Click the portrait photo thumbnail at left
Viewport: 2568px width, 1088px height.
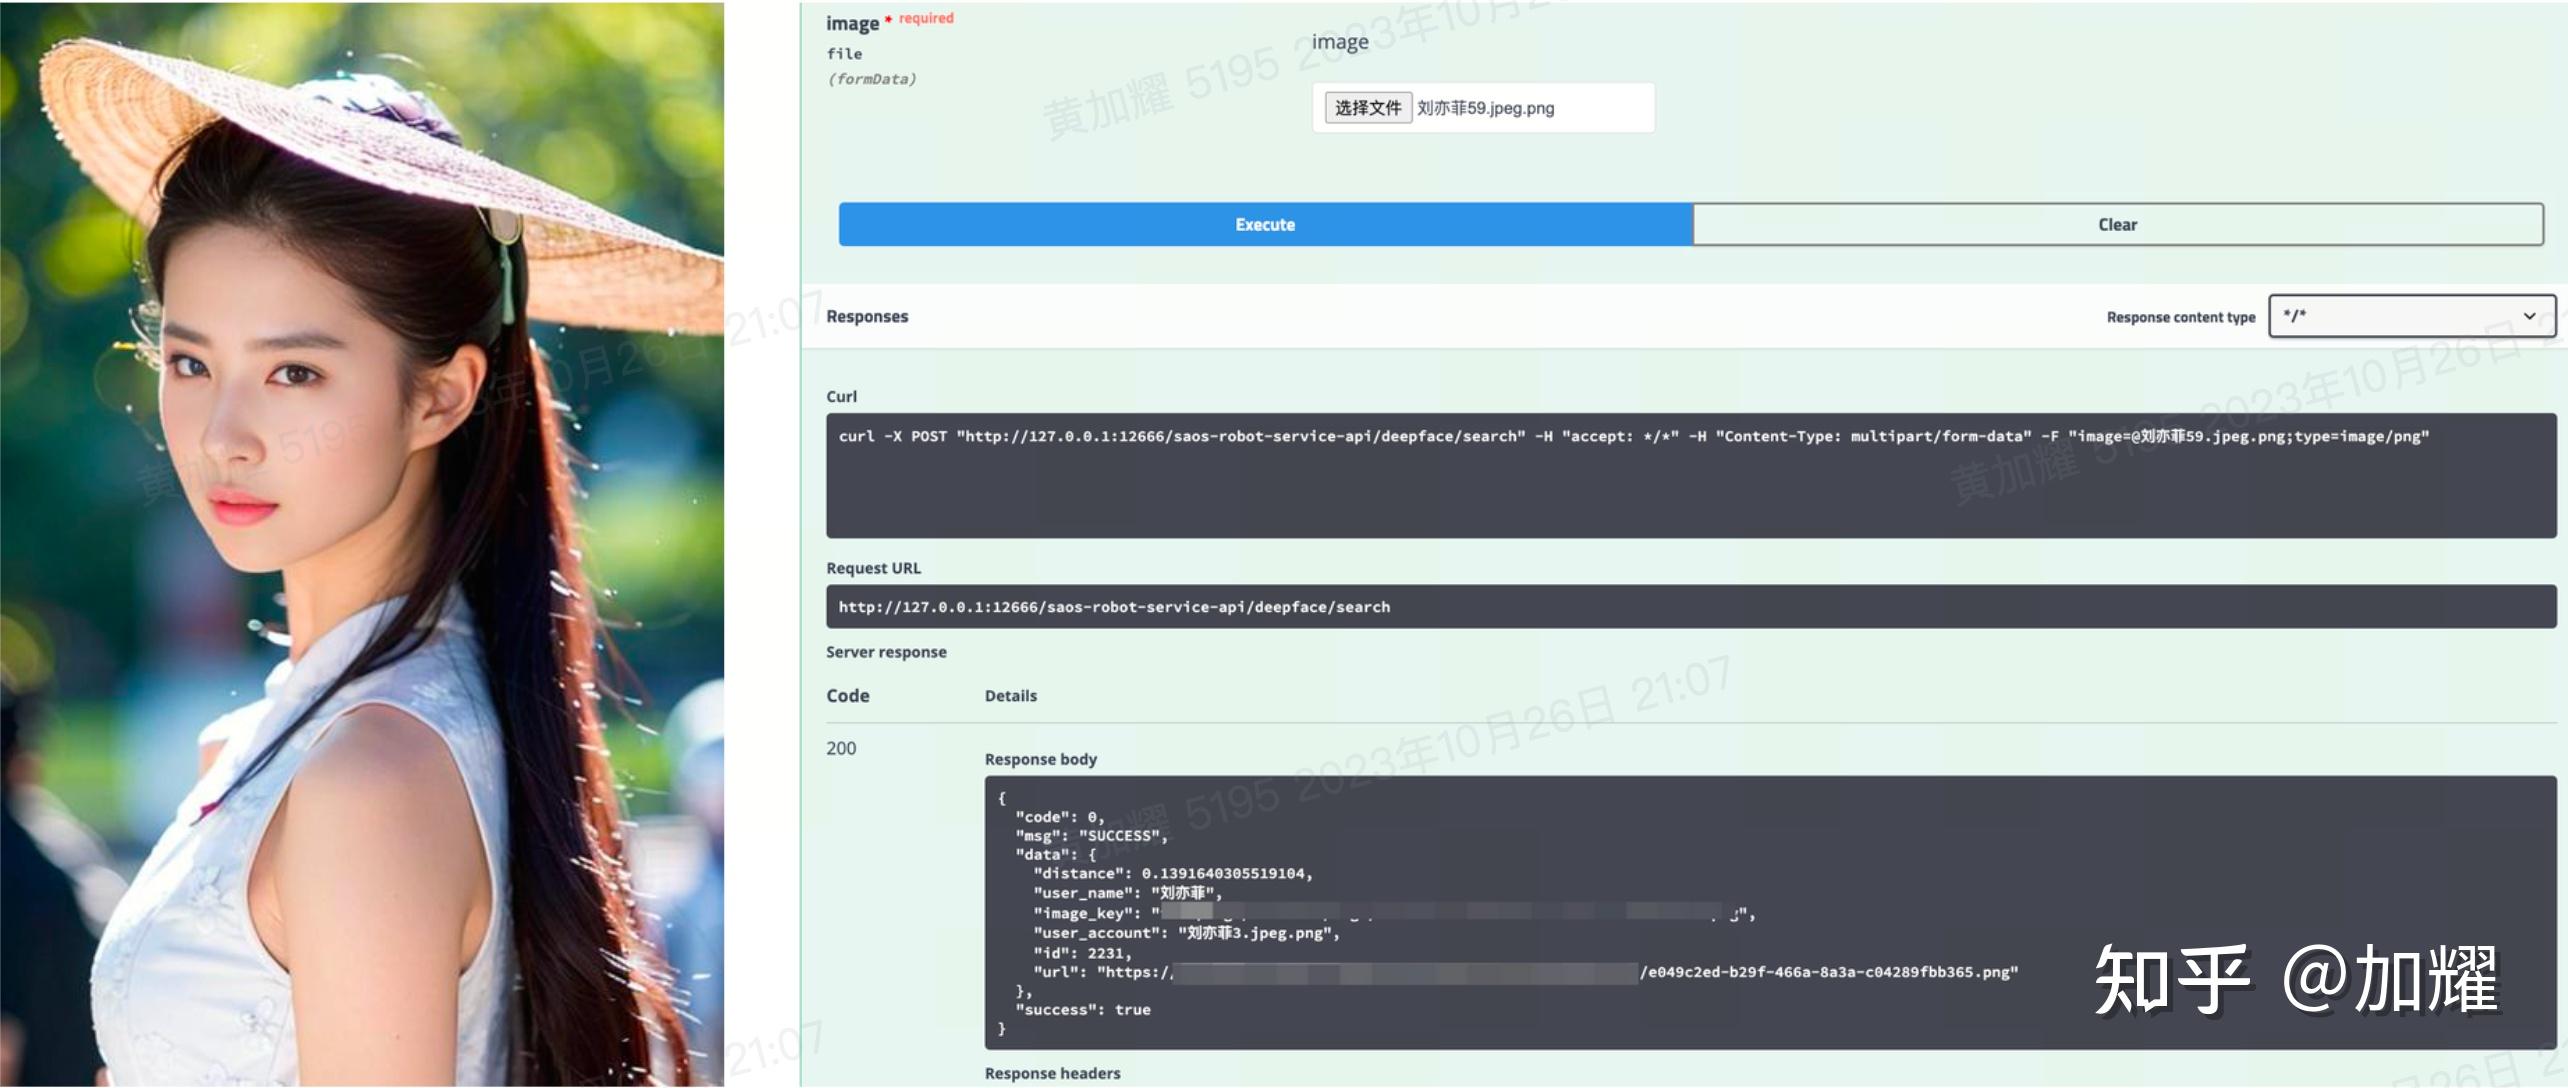point(362,544)
